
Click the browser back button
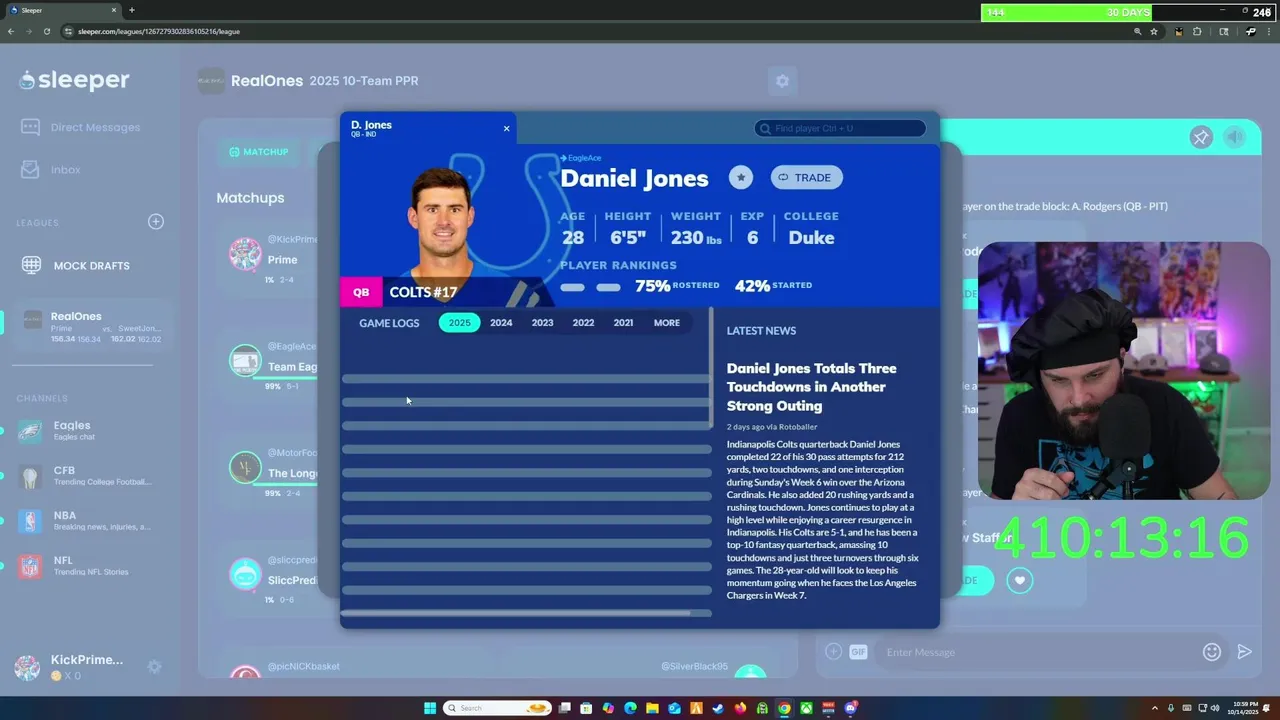11,31
